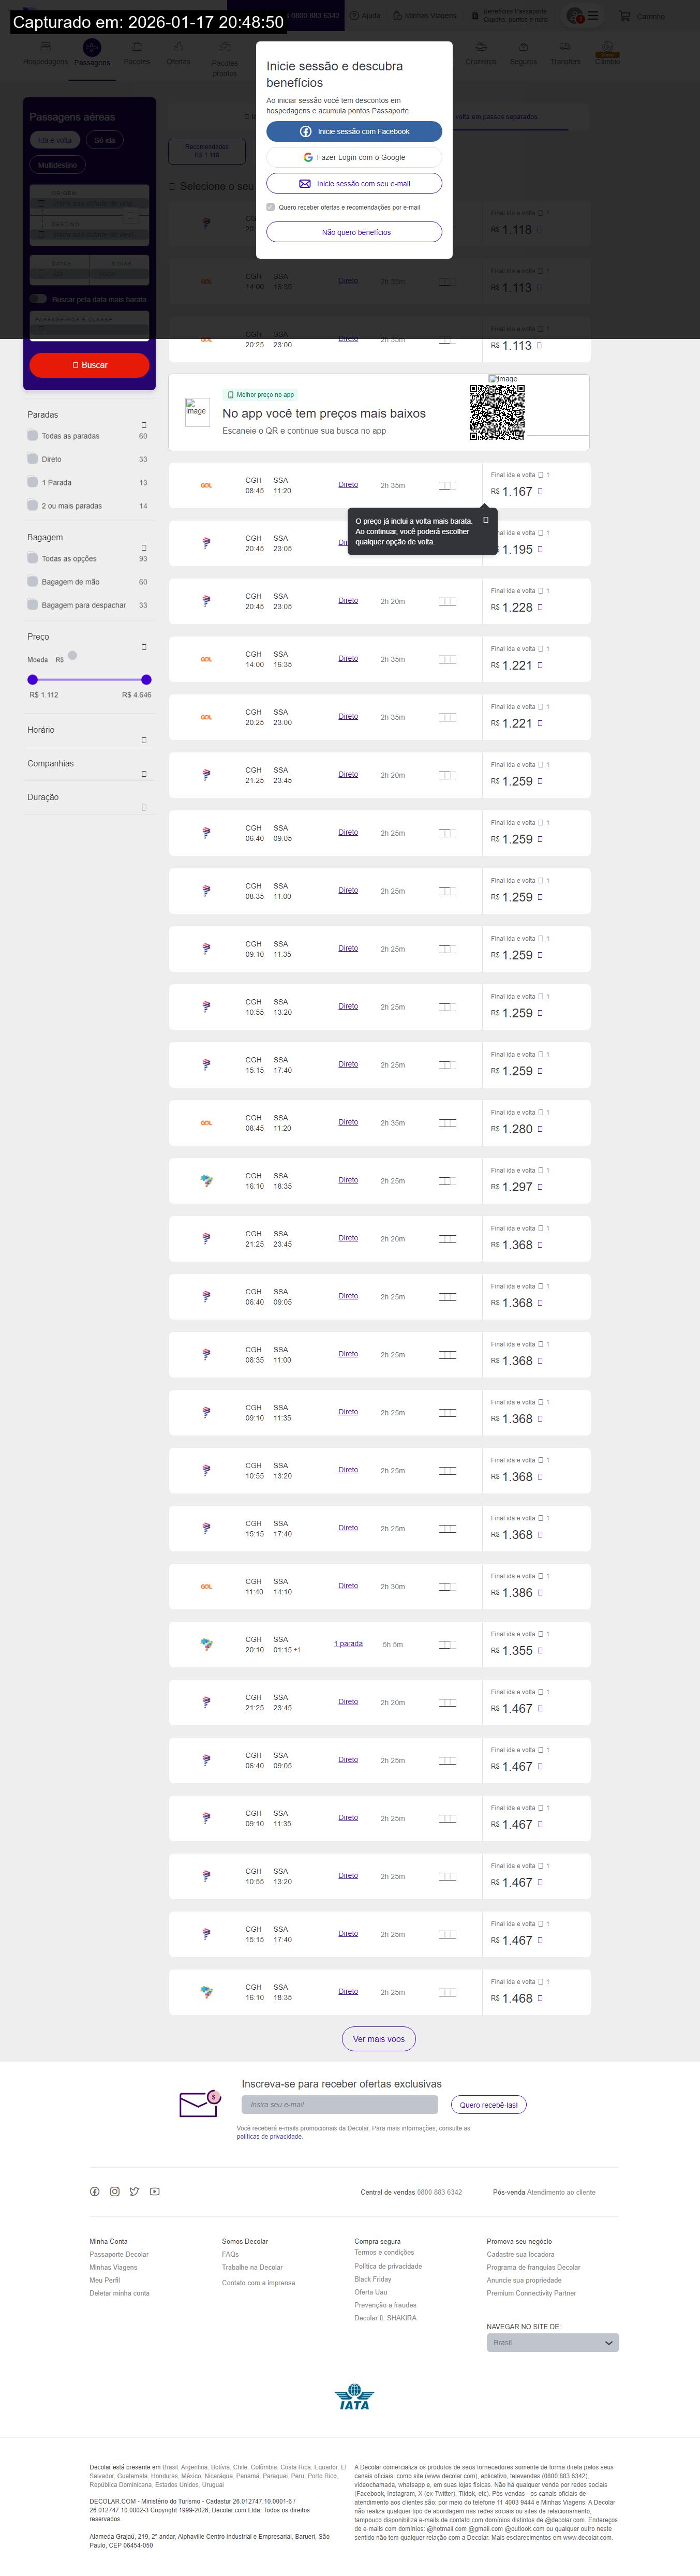
Task: Click the QR code image in app banner
Action: [x=497, y=411]
